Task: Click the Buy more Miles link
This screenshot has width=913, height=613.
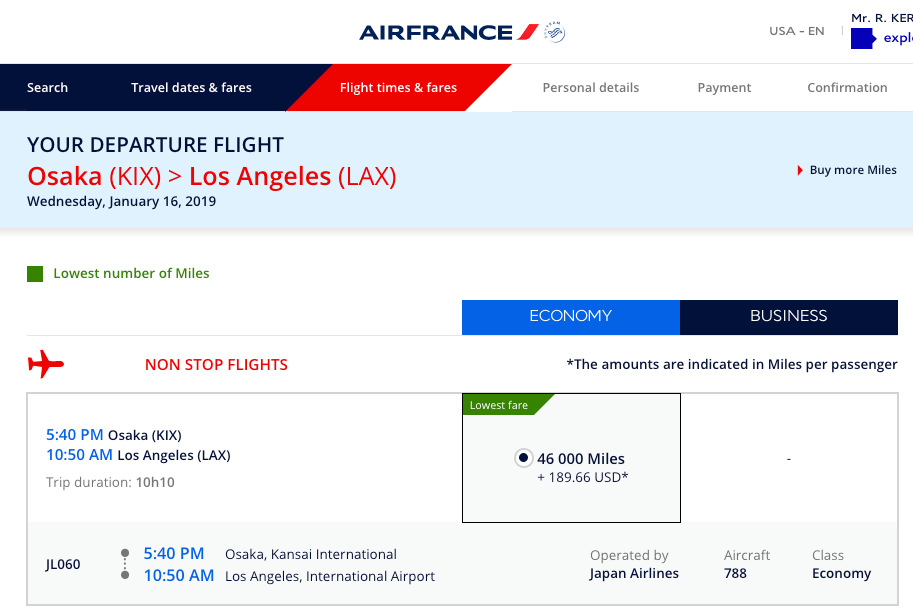Action: [853, 170]
